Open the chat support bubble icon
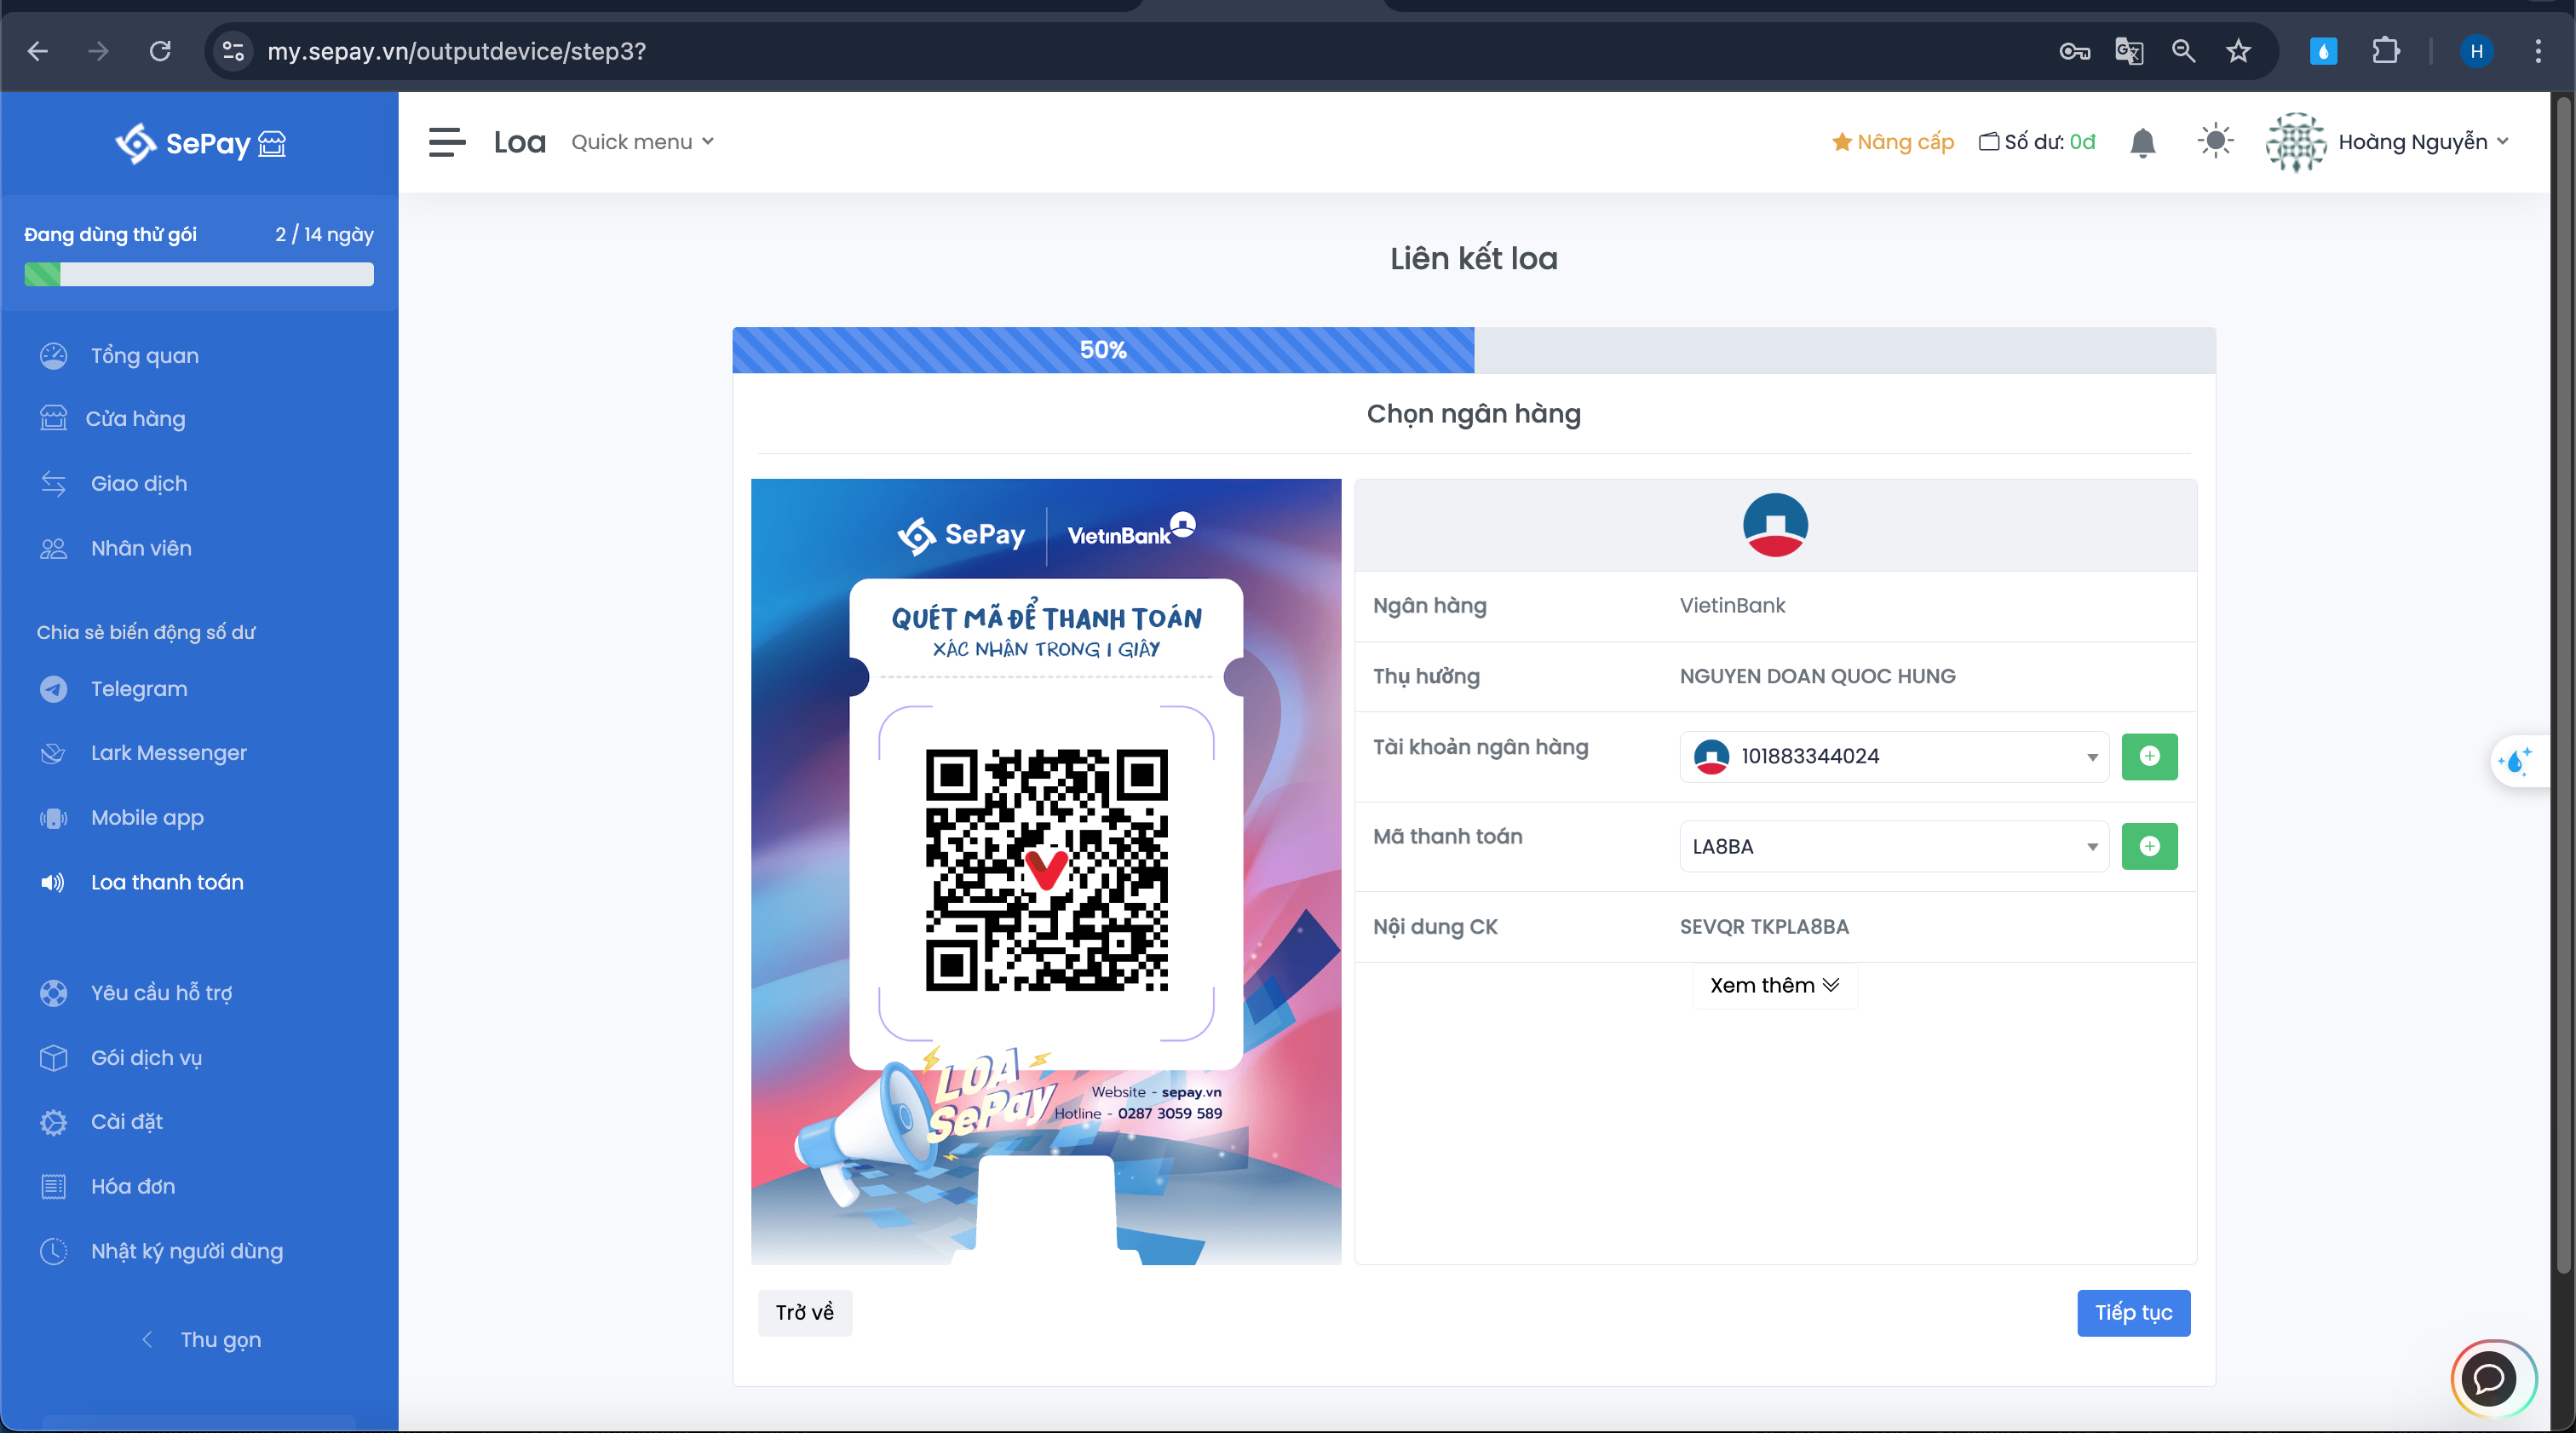Screen dimensions: 2576x1433 click(x=2489, y=1379)
